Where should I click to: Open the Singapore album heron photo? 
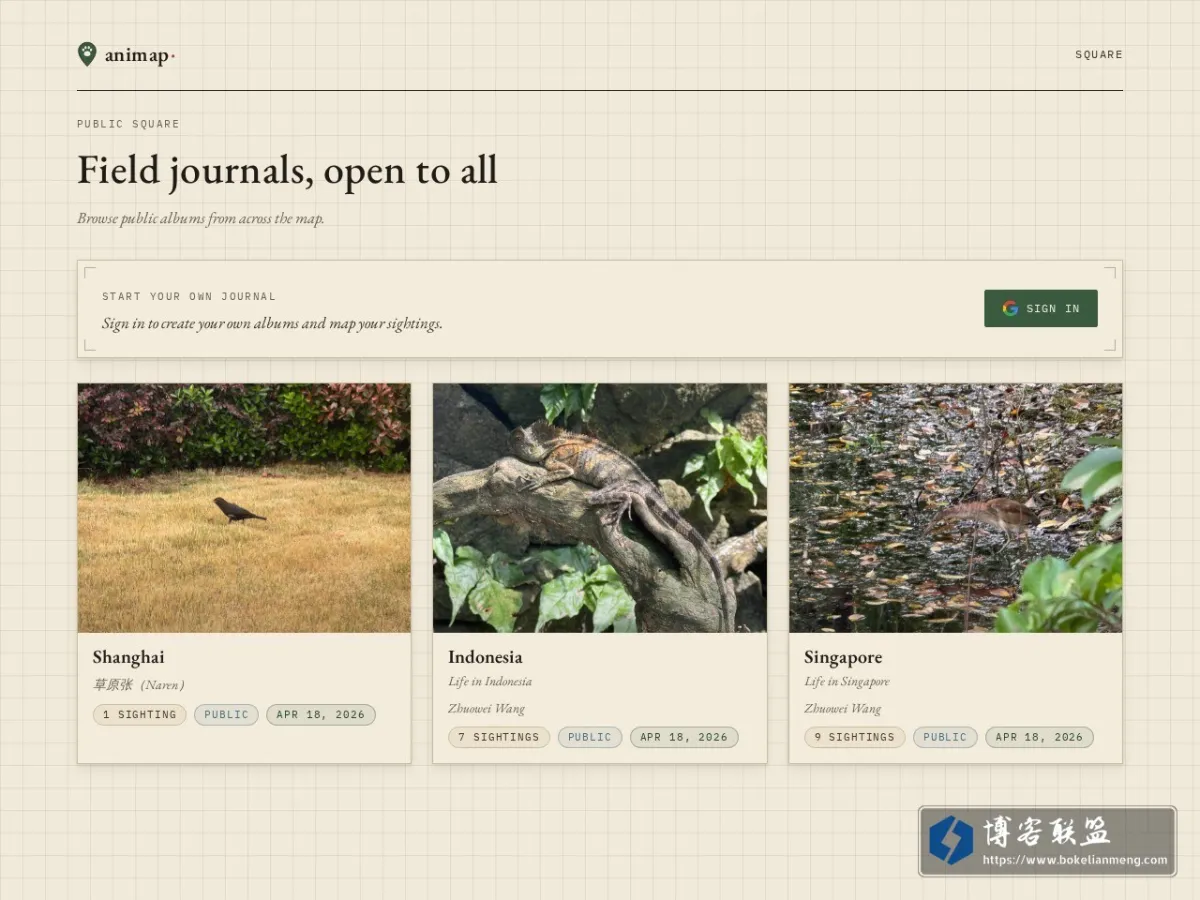(x=955, y=508)
